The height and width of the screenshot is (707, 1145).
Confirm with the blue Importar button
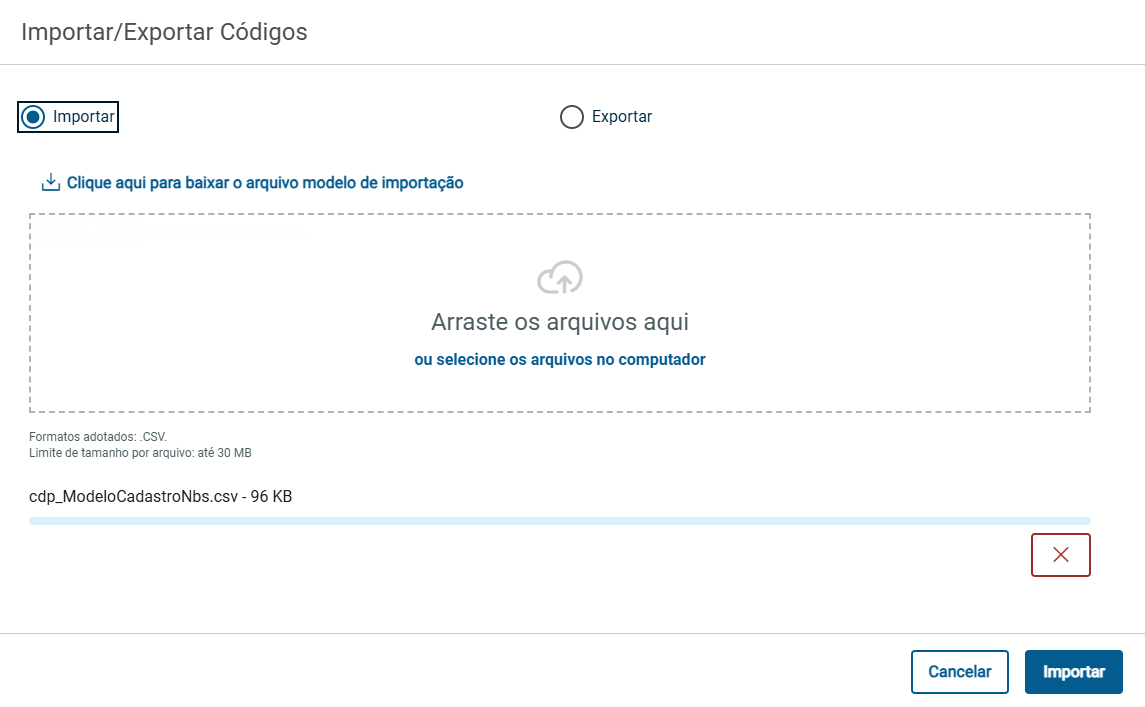click(1073, 672)
